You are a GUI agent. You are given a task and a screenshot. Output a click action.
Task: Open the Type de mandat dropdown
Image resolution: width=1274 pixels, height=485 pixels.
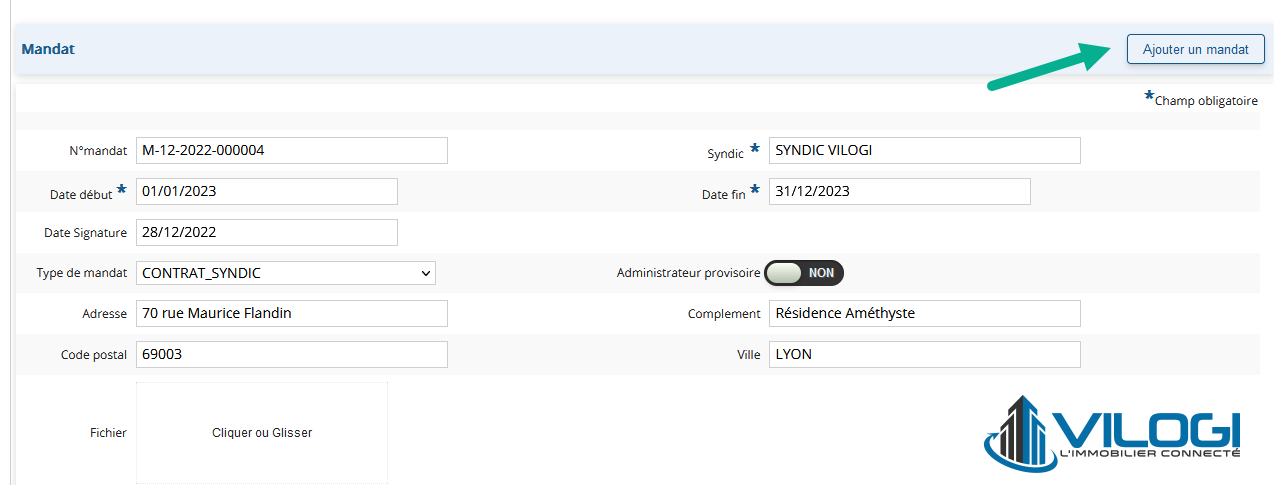(286, 272)
